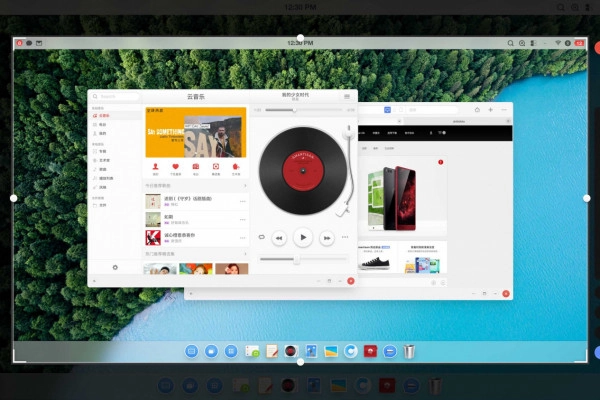Open more options beside the next-track button
Viewport: 600px width, 400px height.
pyautogui.click(x=345, y=237)
